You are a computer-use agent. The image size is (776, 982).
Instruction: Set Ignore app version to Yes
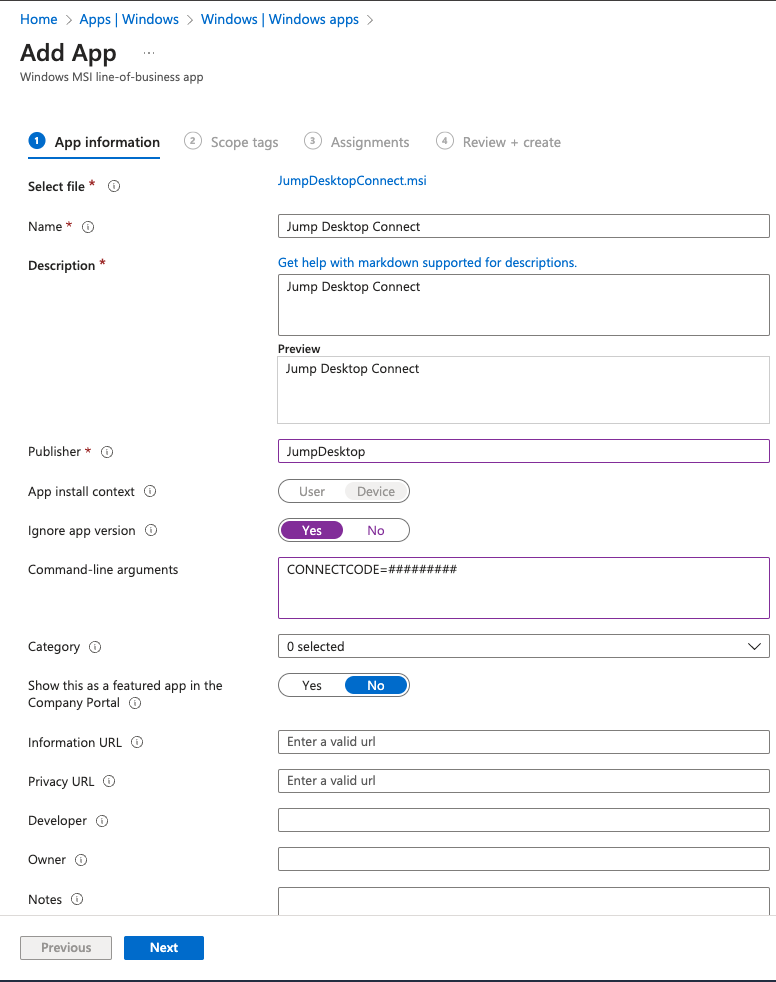click(312, 530)
